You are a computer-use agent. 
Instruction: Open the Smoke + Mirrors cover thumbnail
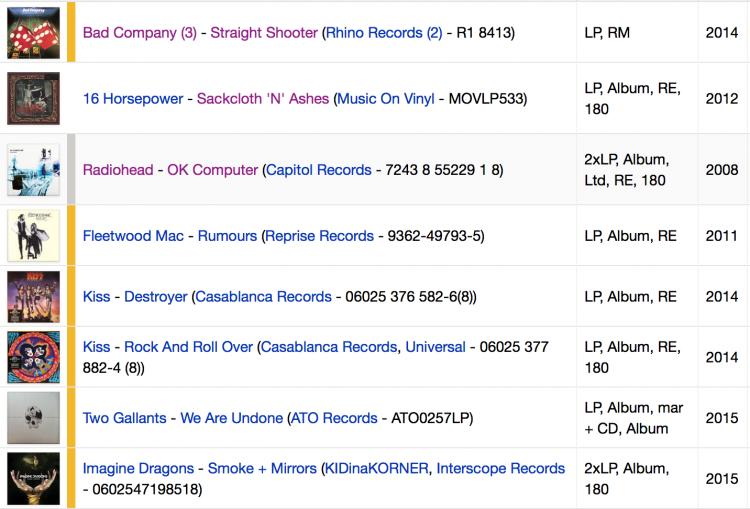coord(33,478)
